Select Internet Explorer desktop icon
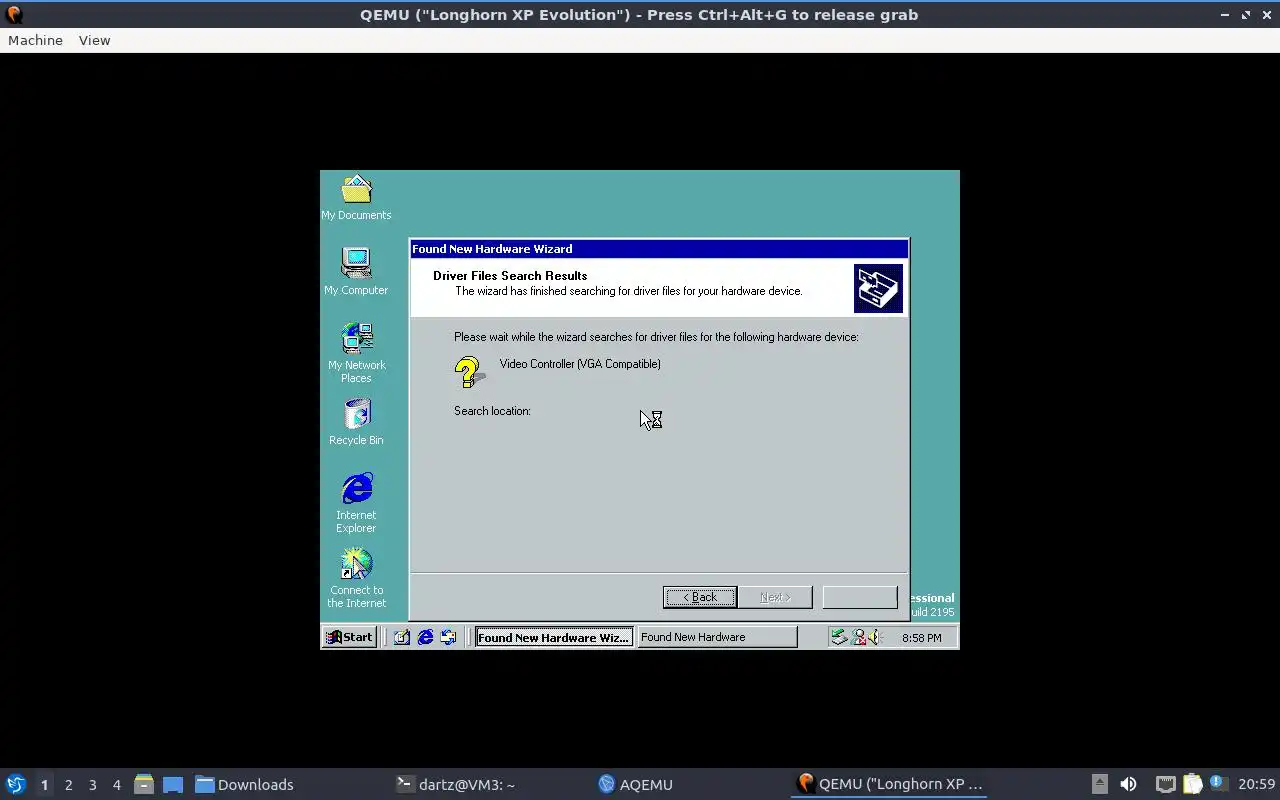Viewport: 1280px width, 800px height. [x=356, y=503]
